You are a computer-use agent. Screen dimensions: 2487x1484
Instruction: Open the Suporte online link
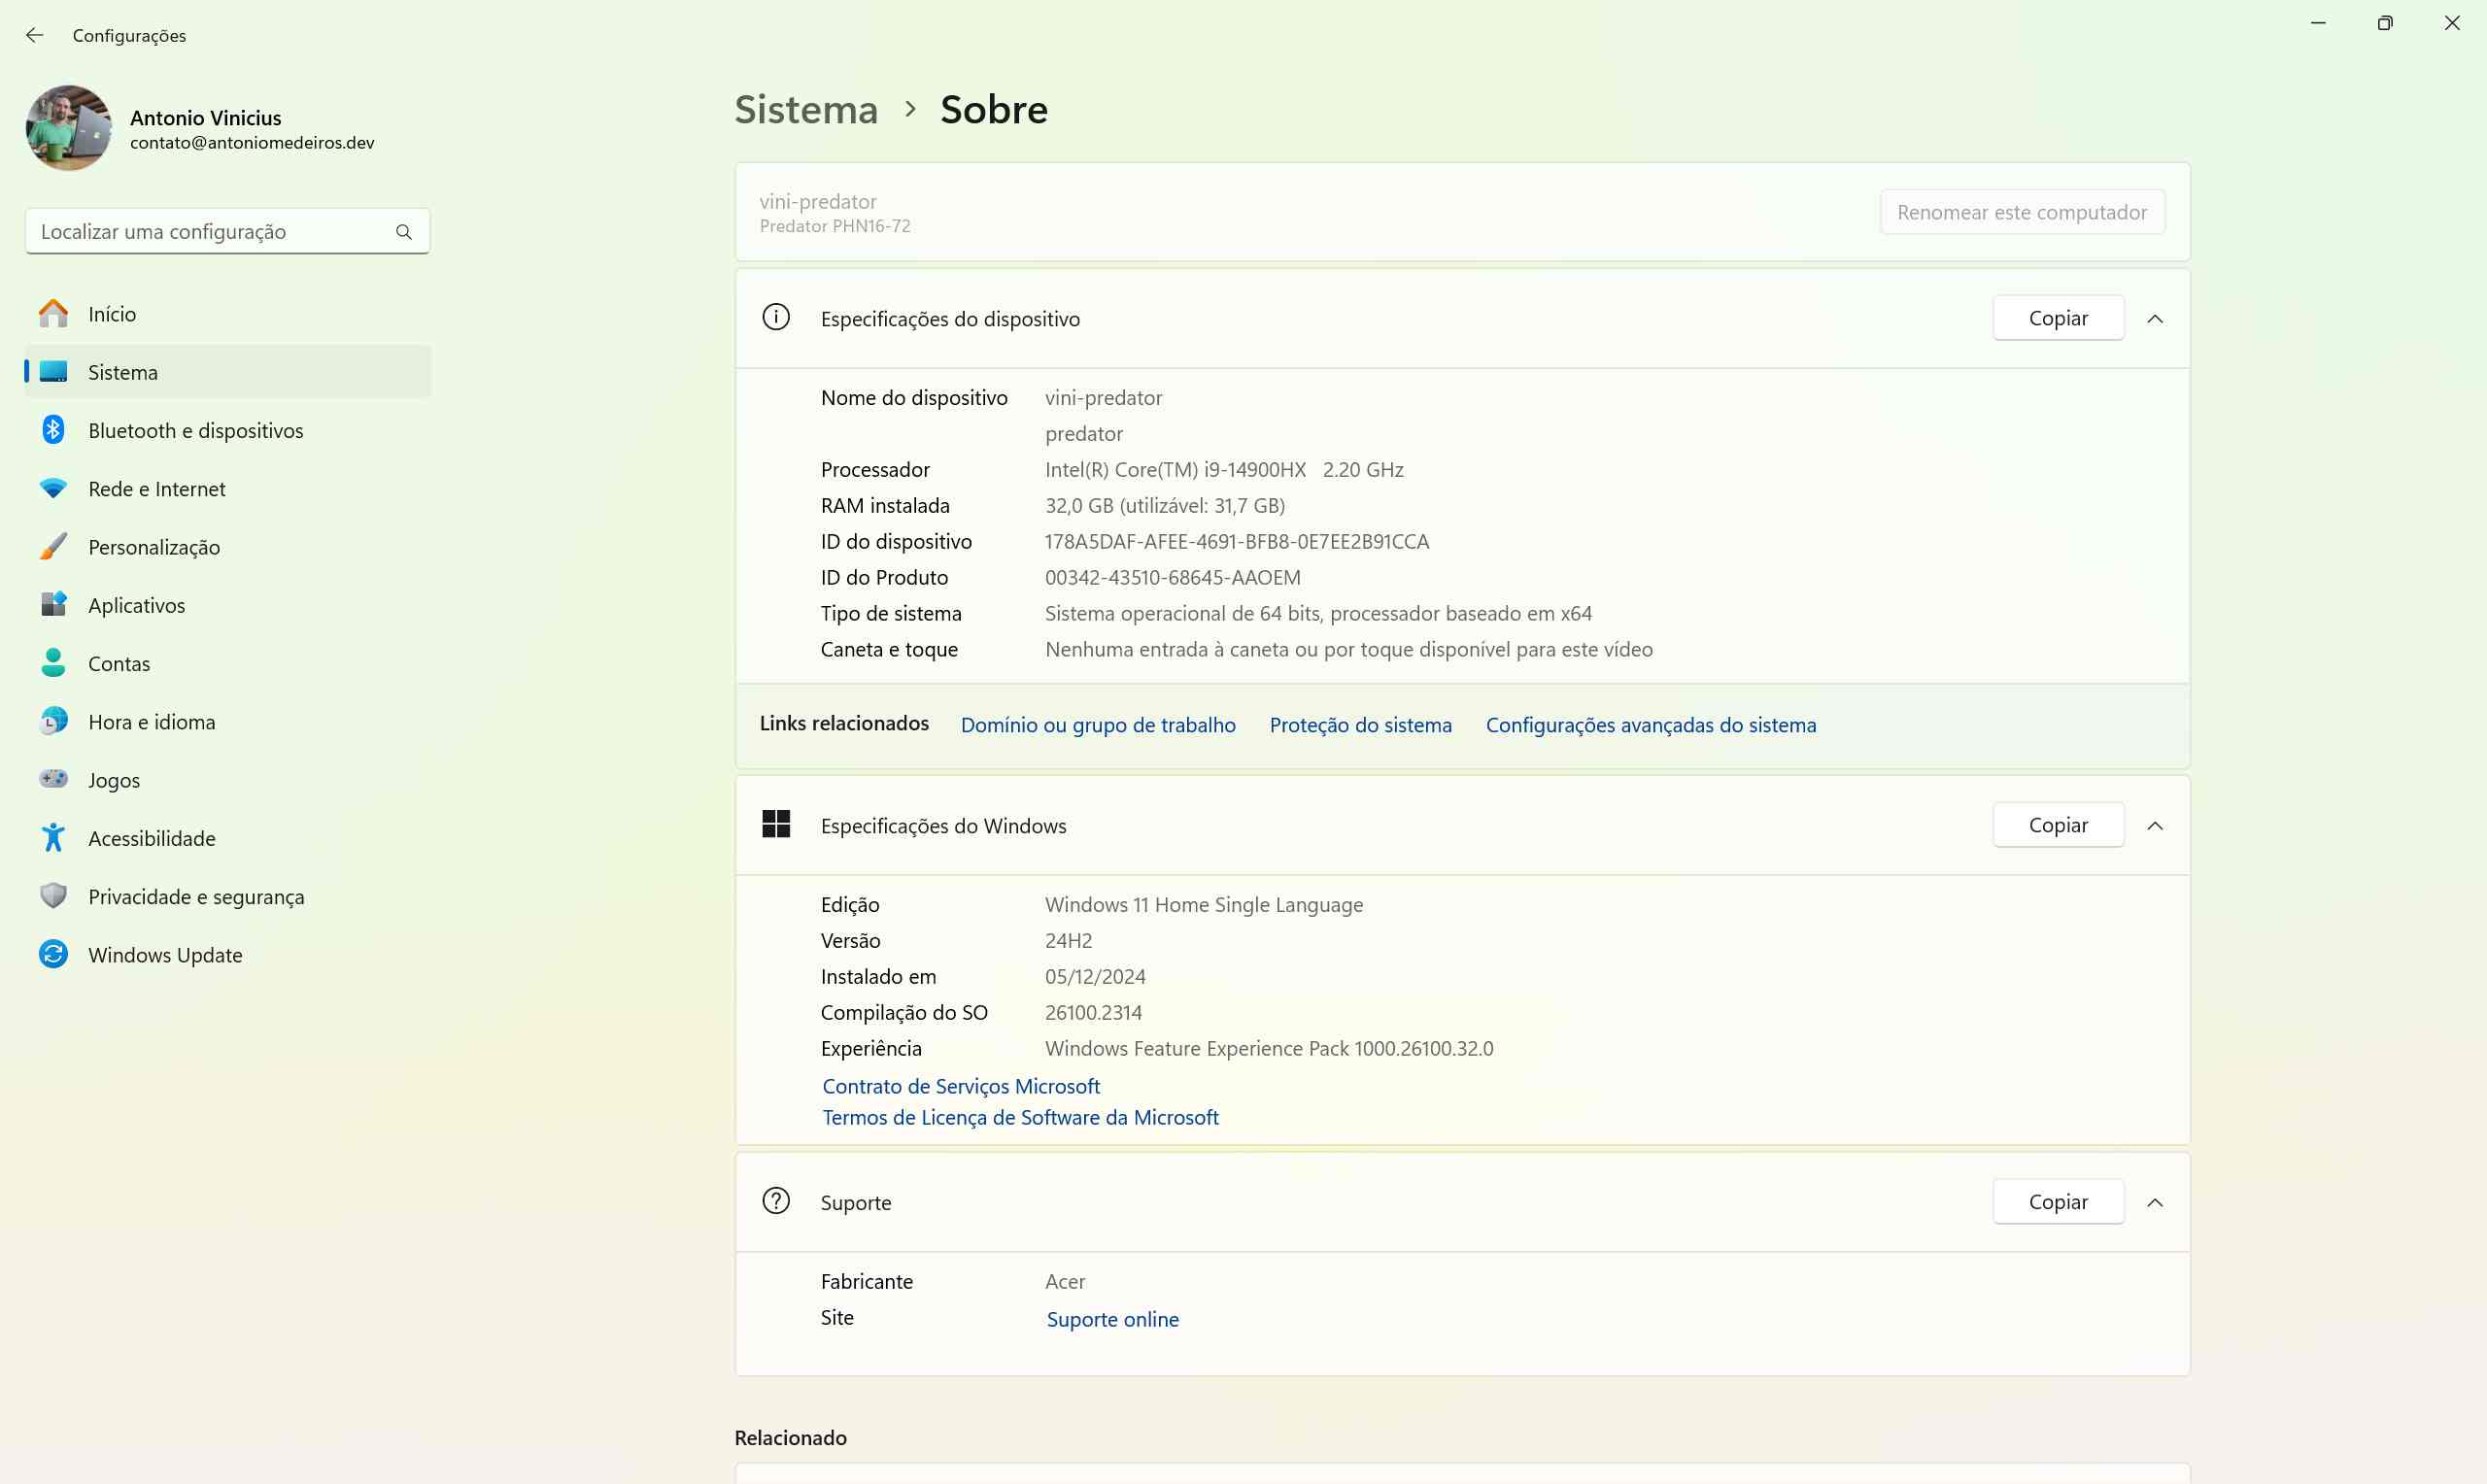[x=1112, y=1319]
